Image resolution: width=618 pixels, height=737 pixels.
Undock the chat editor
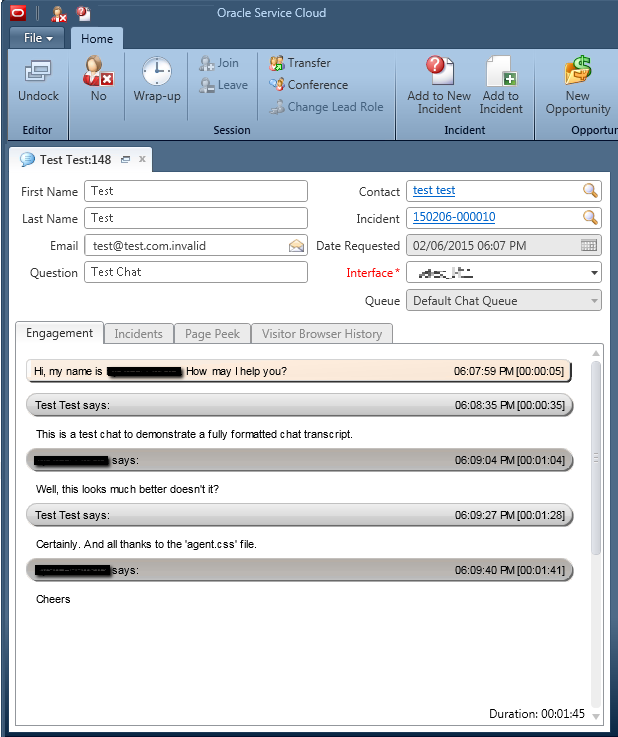click(38, 81)
